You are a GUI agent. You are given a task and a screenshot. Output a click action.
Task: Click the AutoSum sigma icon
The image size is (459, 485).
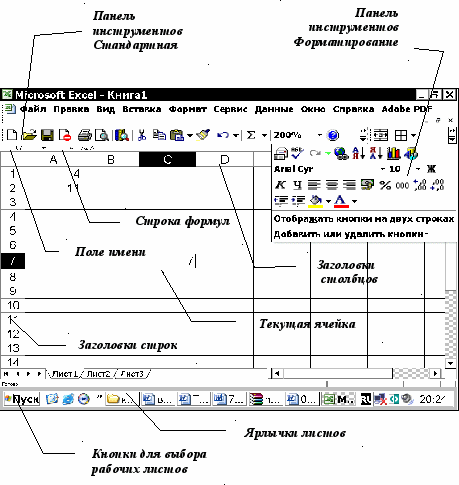(x=251, y=135)
